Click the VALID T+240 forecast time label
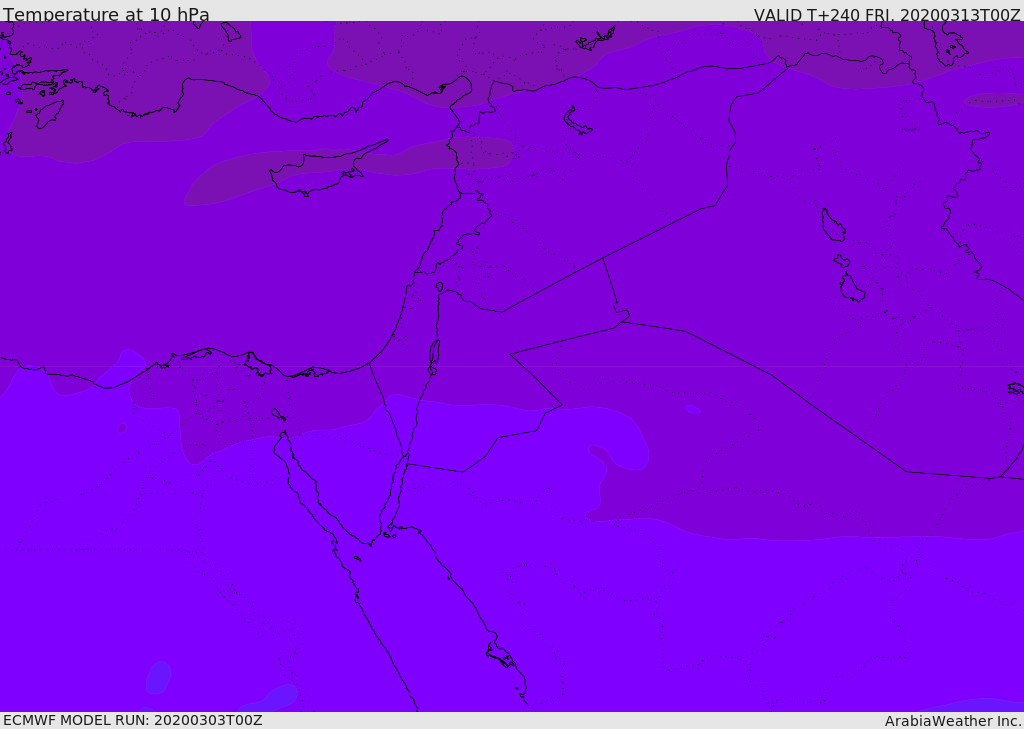The height and width of the screenshot is (729, 1024). (x=886, y=15)
